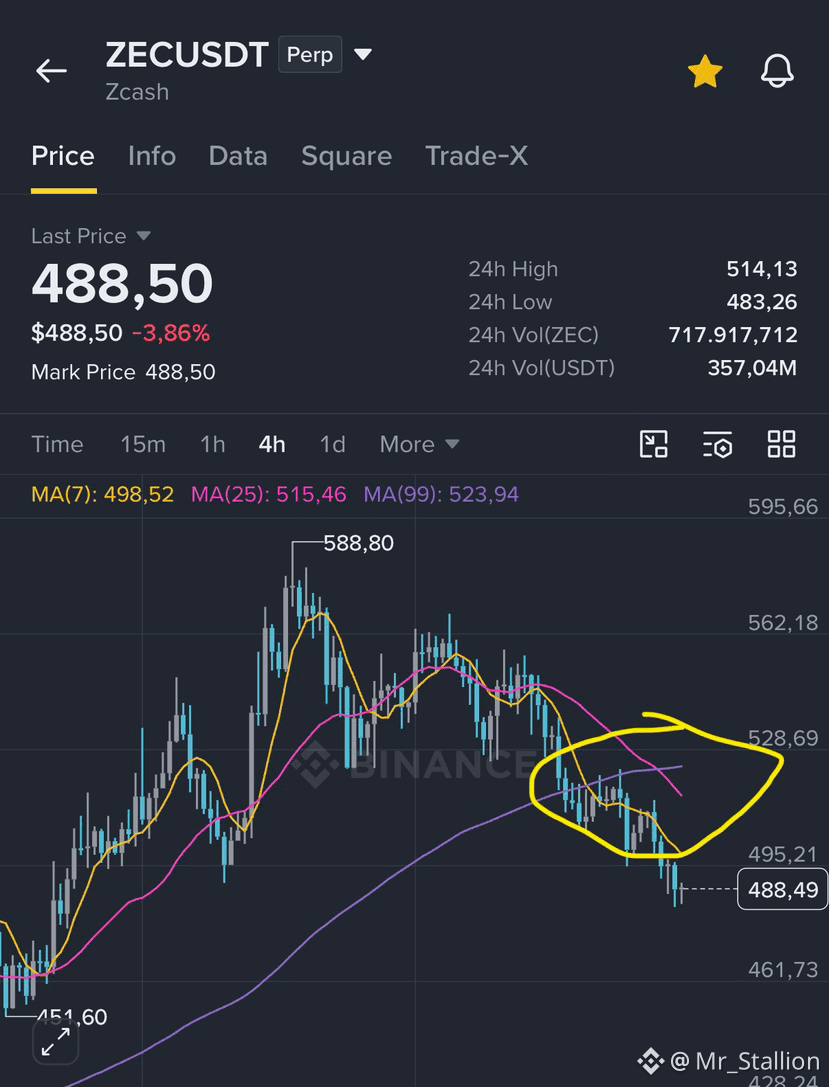Select the Time chart interval

pos(57,444)
